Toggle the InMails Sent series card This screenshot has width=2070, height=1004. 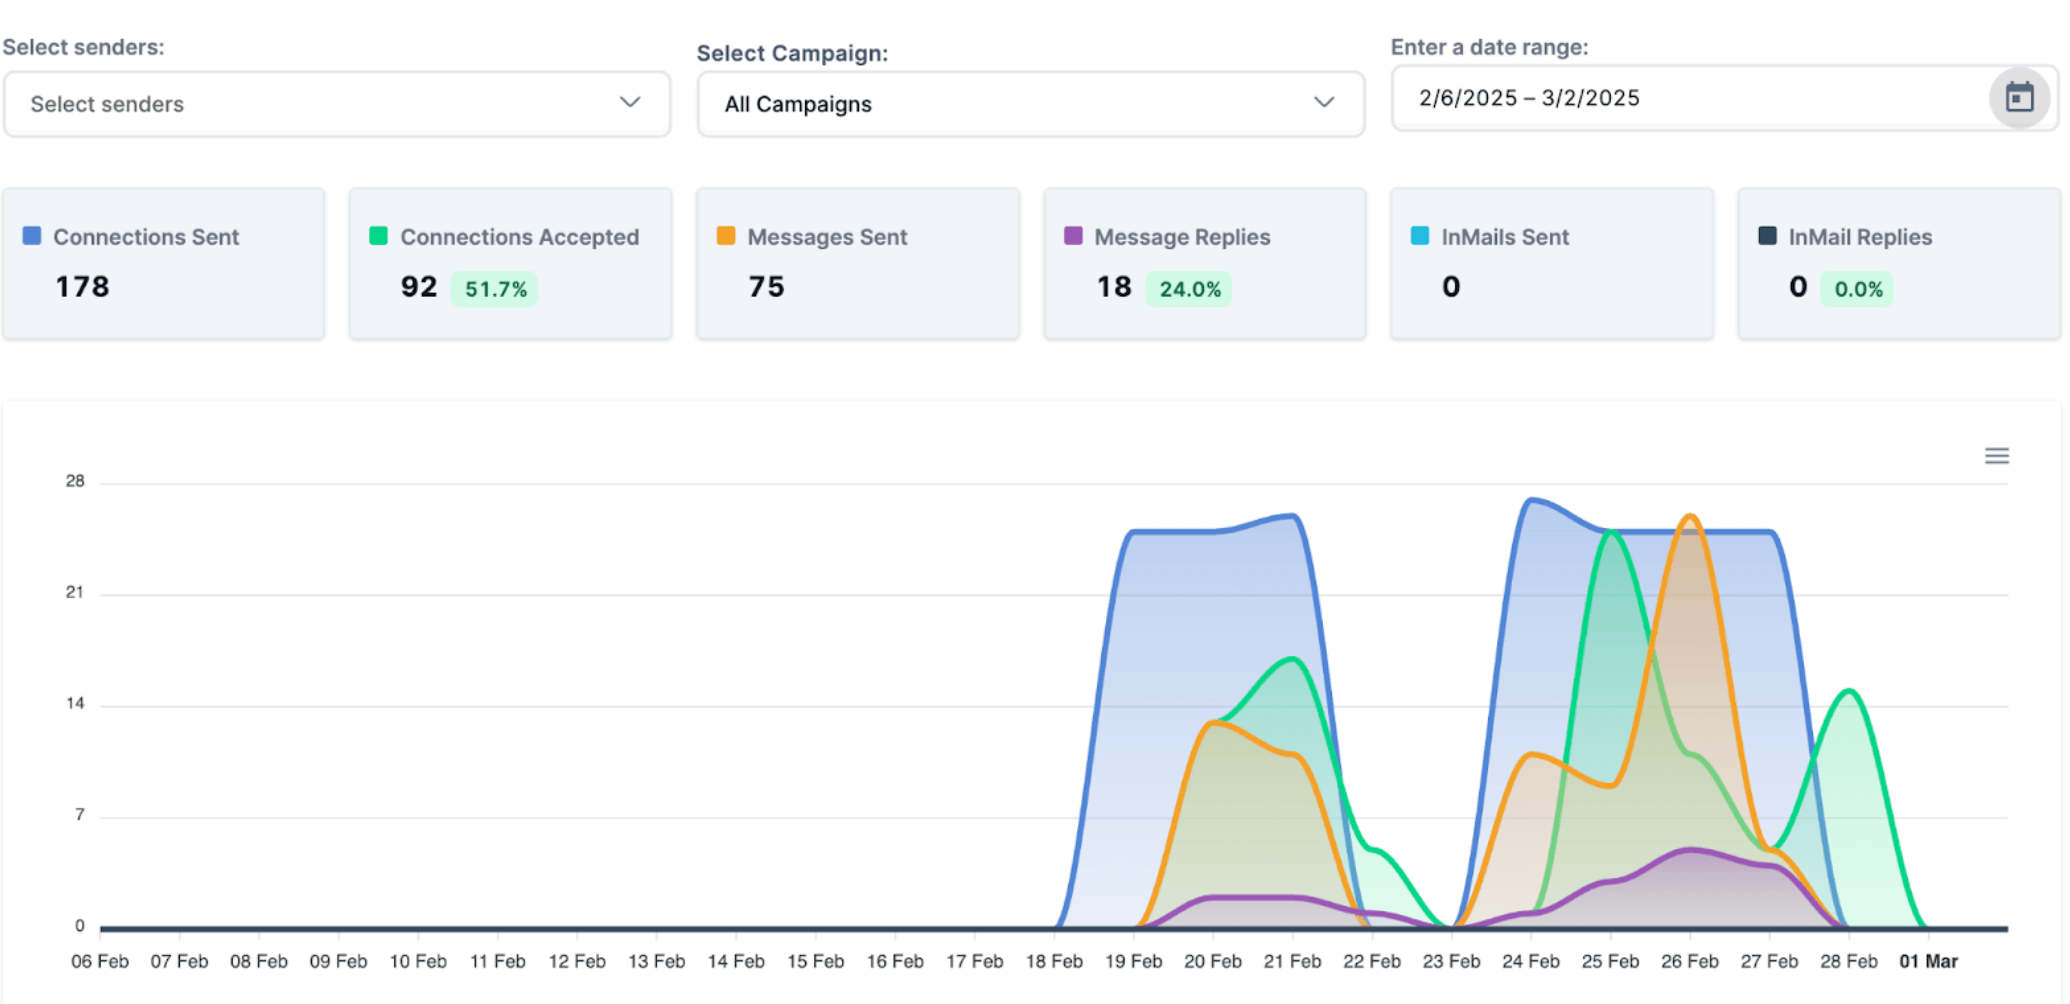[1552, 263]
